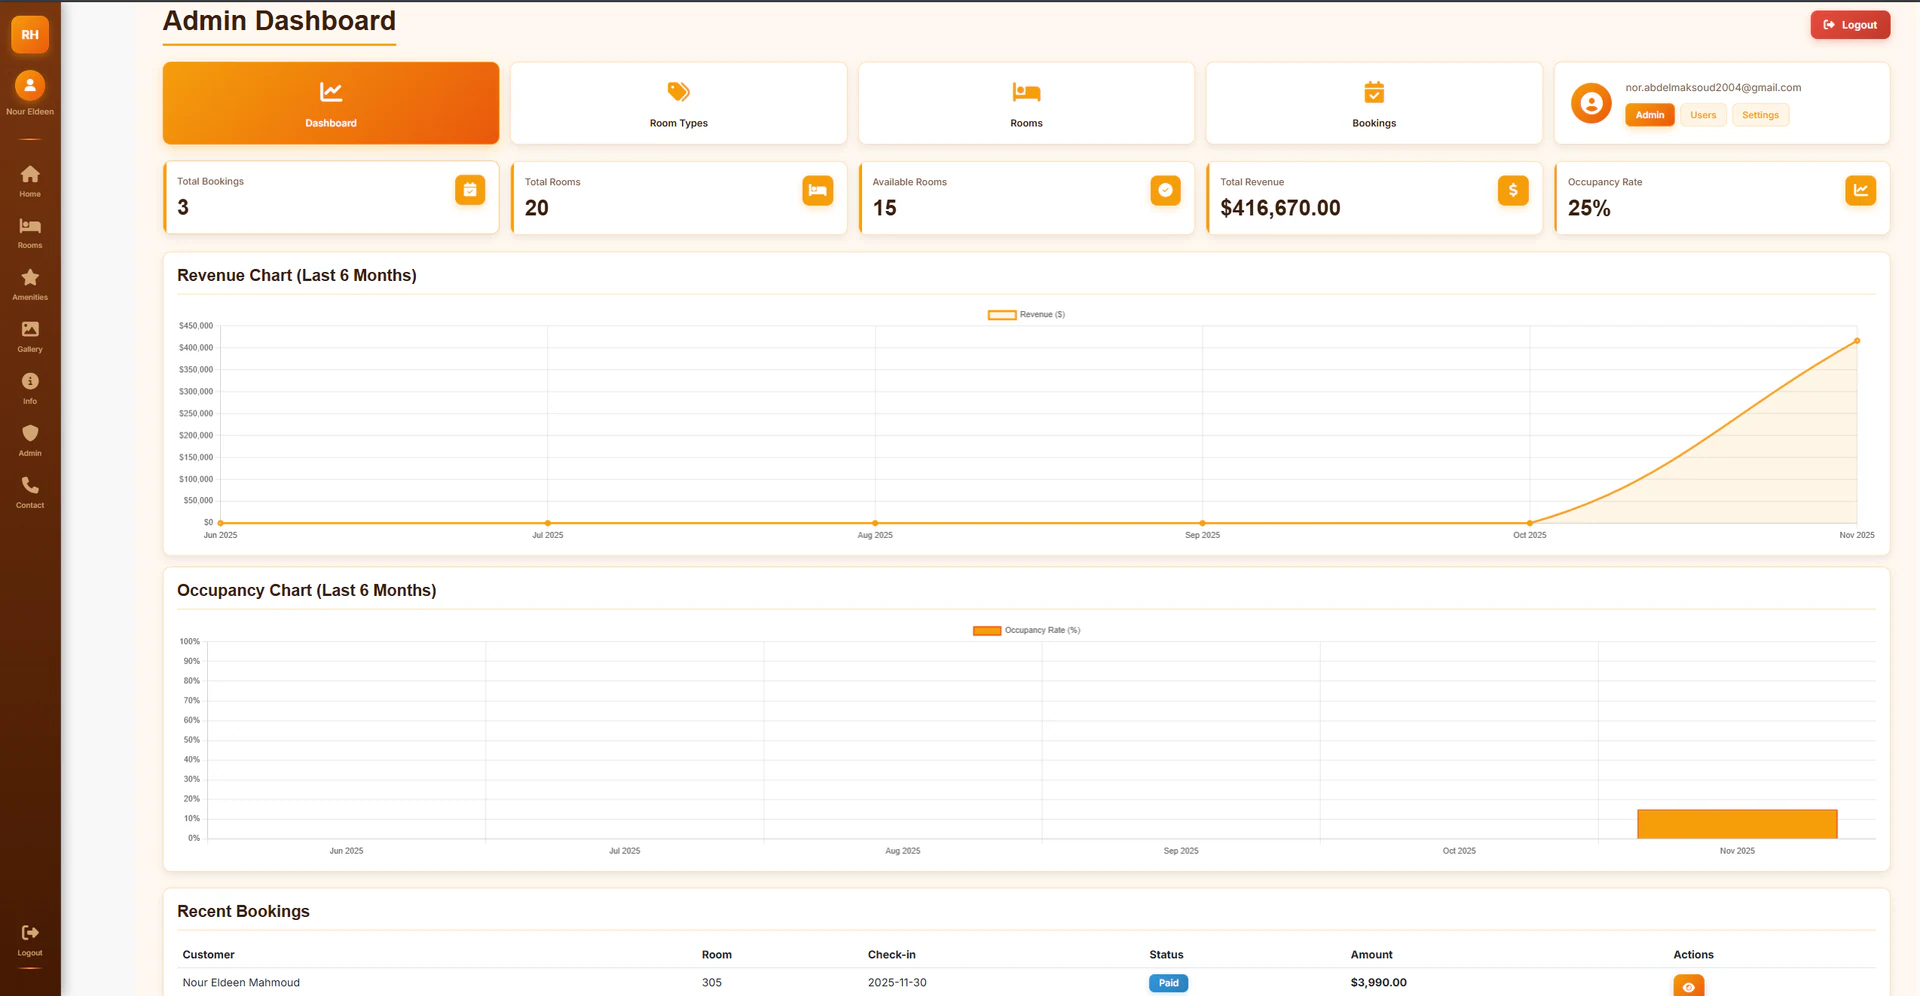This screenshot has height=996, width=1920.
Task: Click the Status column header
Action: pos(1166,954)
